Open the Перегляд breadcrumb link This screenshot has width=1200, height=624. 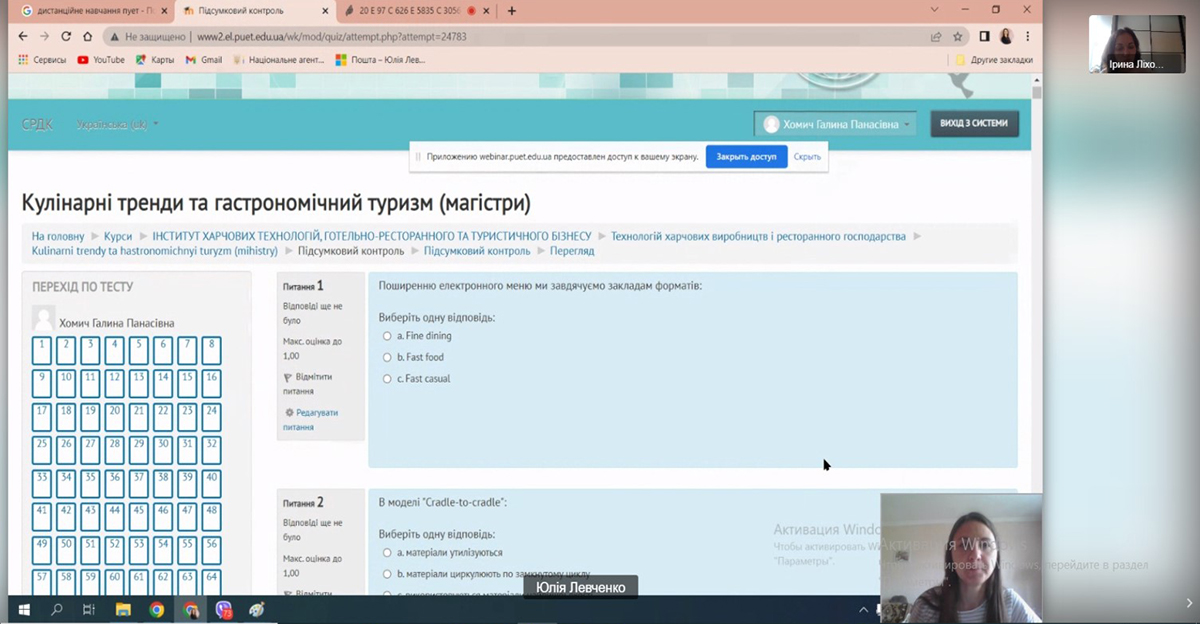tap(571, 251)
